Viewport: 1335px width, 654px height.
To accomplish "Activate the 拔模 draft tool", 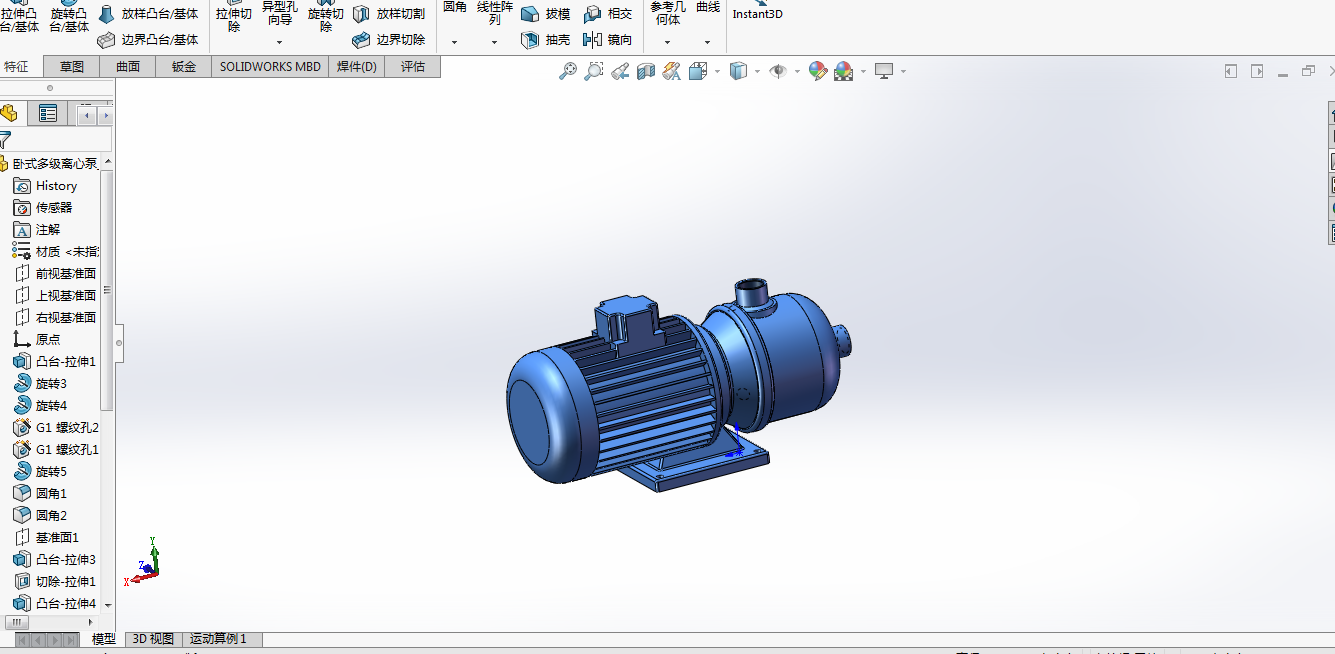I will click(546, 14).
